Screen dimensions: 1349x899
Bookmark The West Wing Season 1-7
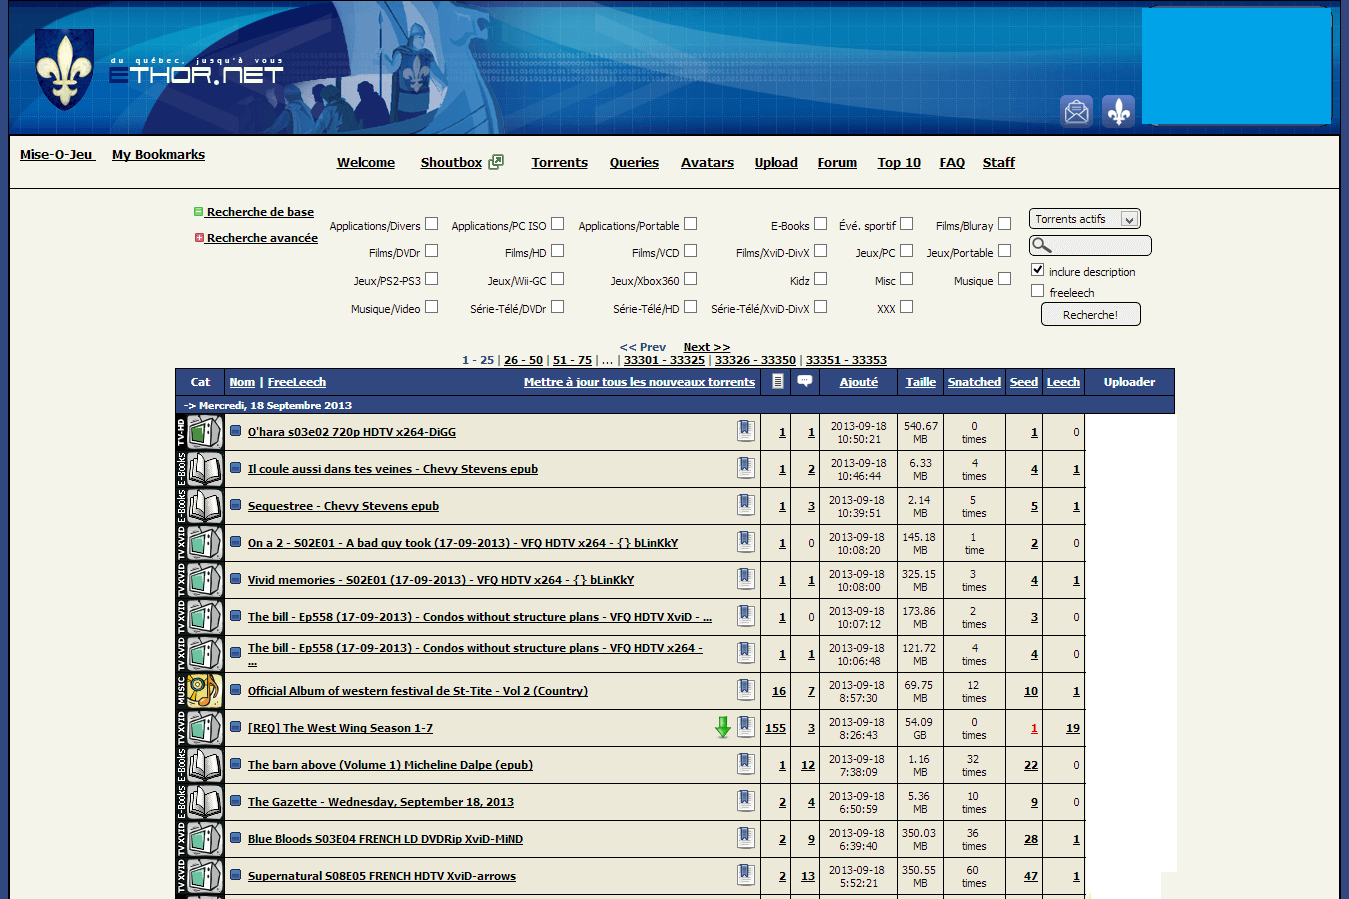coord(745,726)
